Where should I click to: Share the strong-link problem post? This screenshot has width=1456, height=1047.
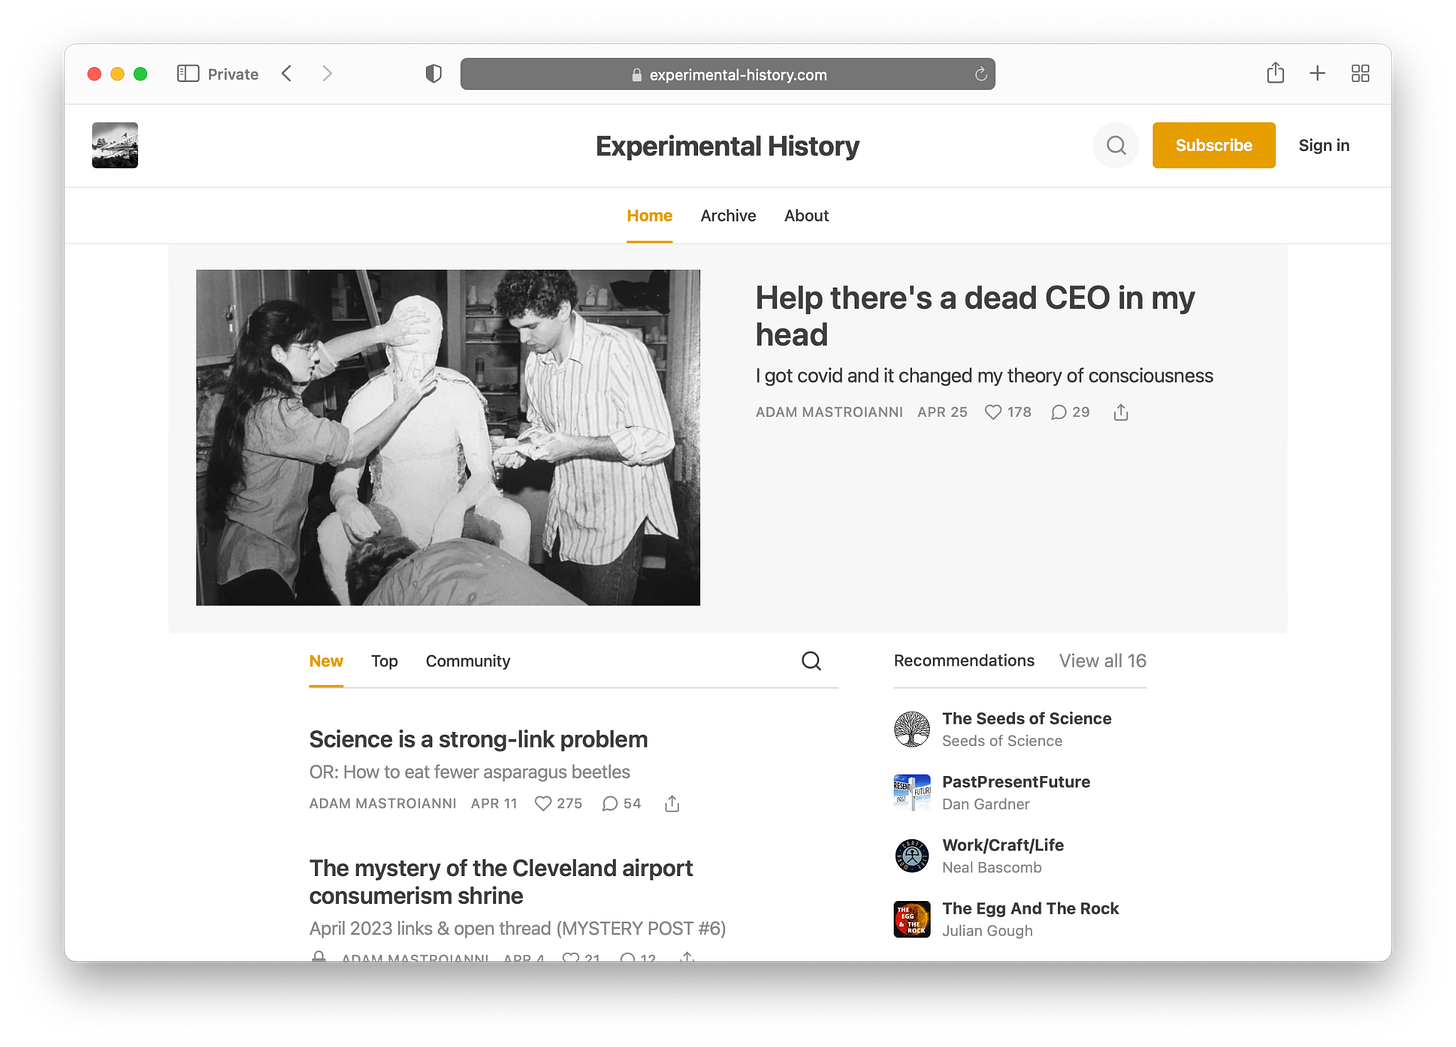pos(672,804)
